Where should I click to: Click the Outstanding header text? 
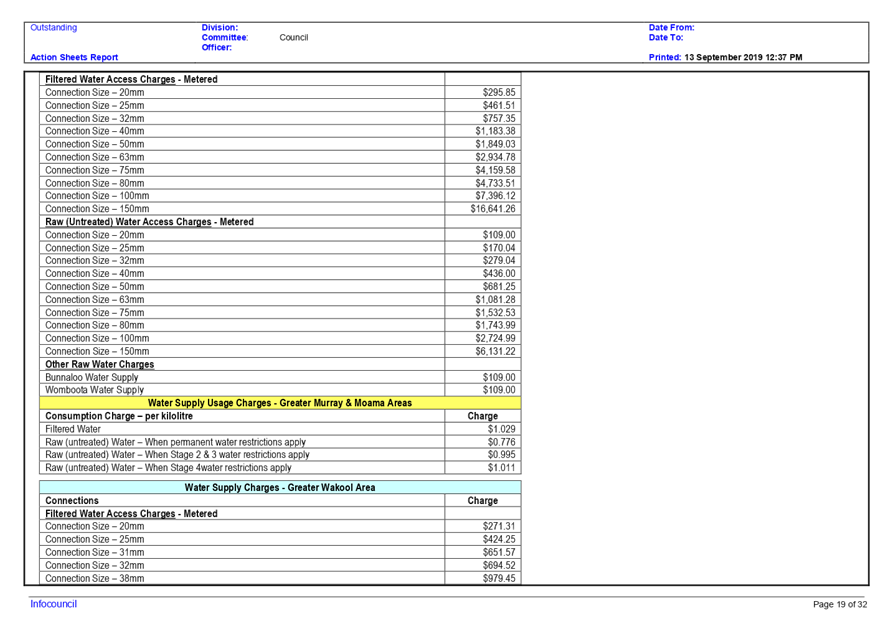click(54, 27)
